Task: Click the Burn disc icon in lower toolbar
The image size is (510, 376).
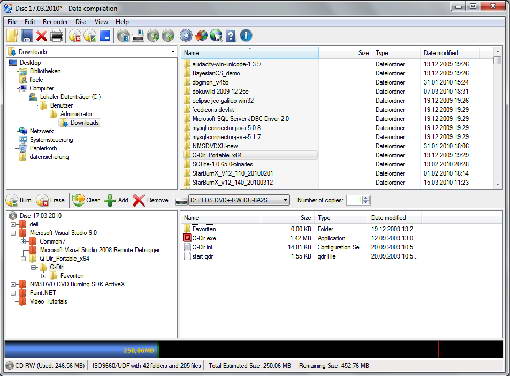Action: 12,200
